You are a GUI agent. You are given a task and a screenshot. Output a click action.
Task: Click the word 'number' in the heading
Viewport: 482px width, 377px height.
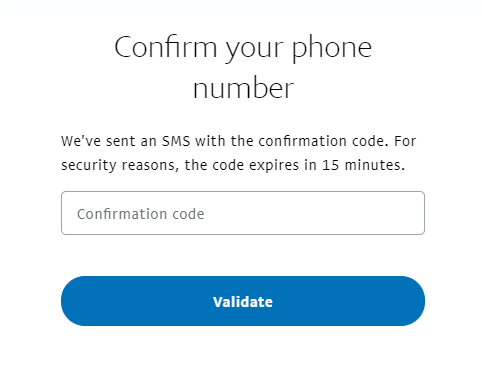[243, 88]
